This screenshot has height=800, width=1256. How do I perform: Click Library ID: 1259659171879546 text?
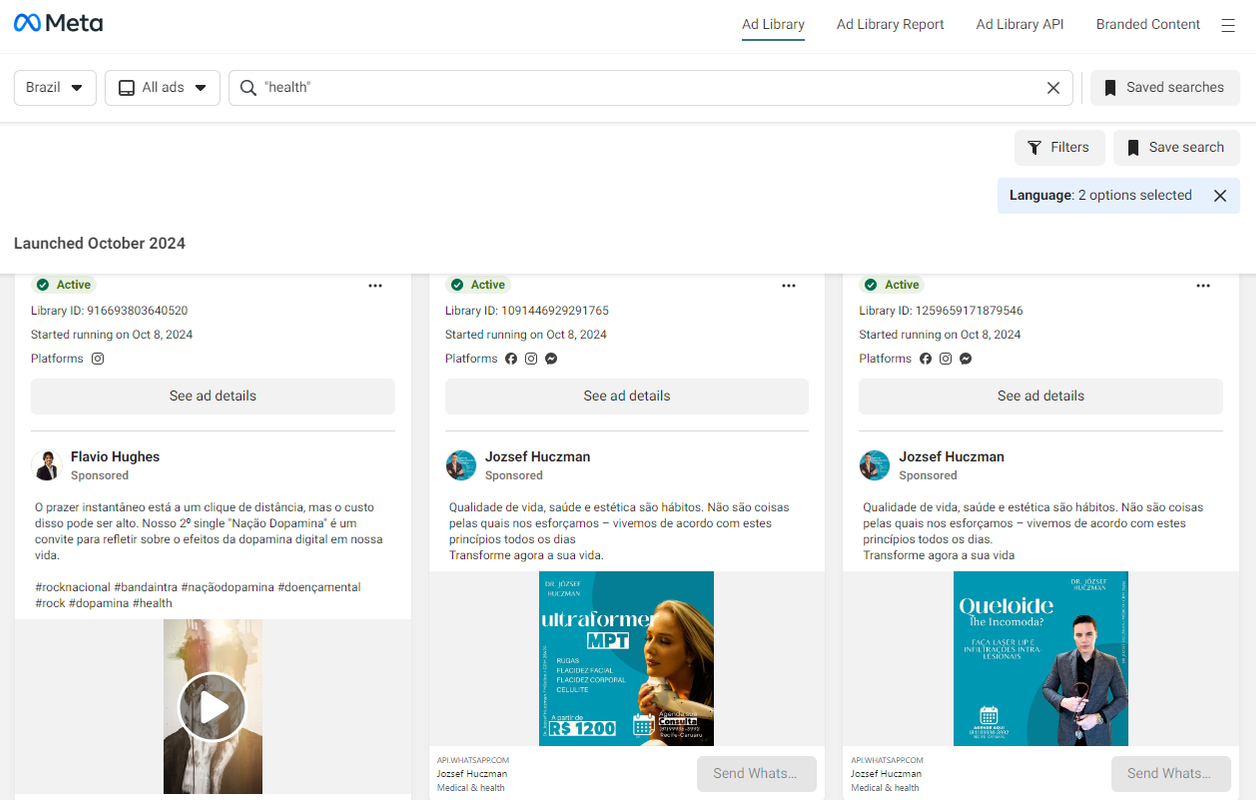click(x=941, y=311)
